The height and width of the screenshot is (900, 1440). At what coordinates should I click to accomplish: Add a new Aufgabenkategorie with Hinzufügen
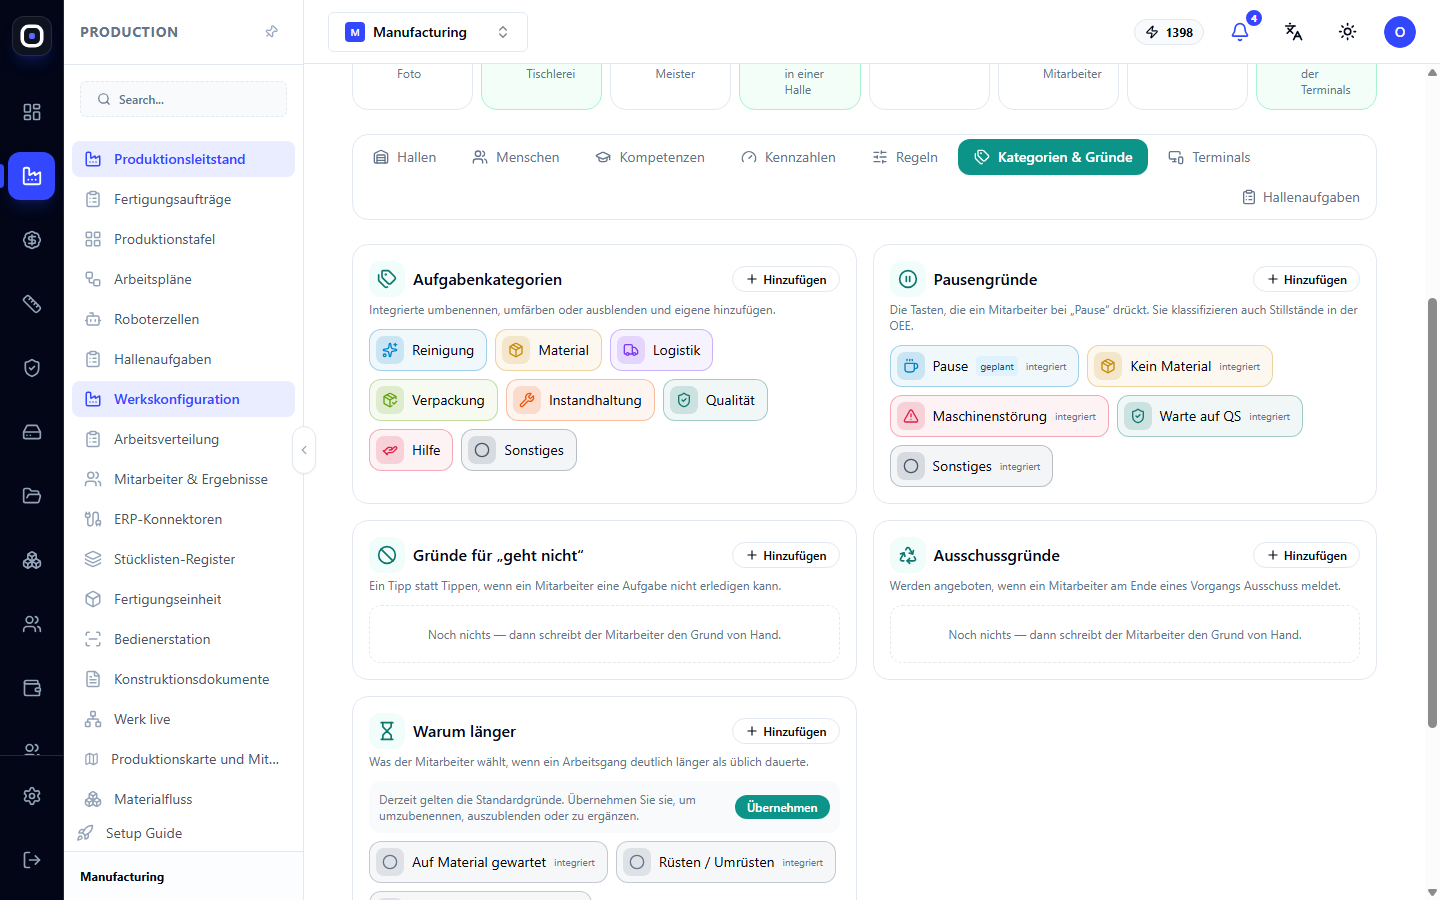pyautogui.click(x=786, y=279)
